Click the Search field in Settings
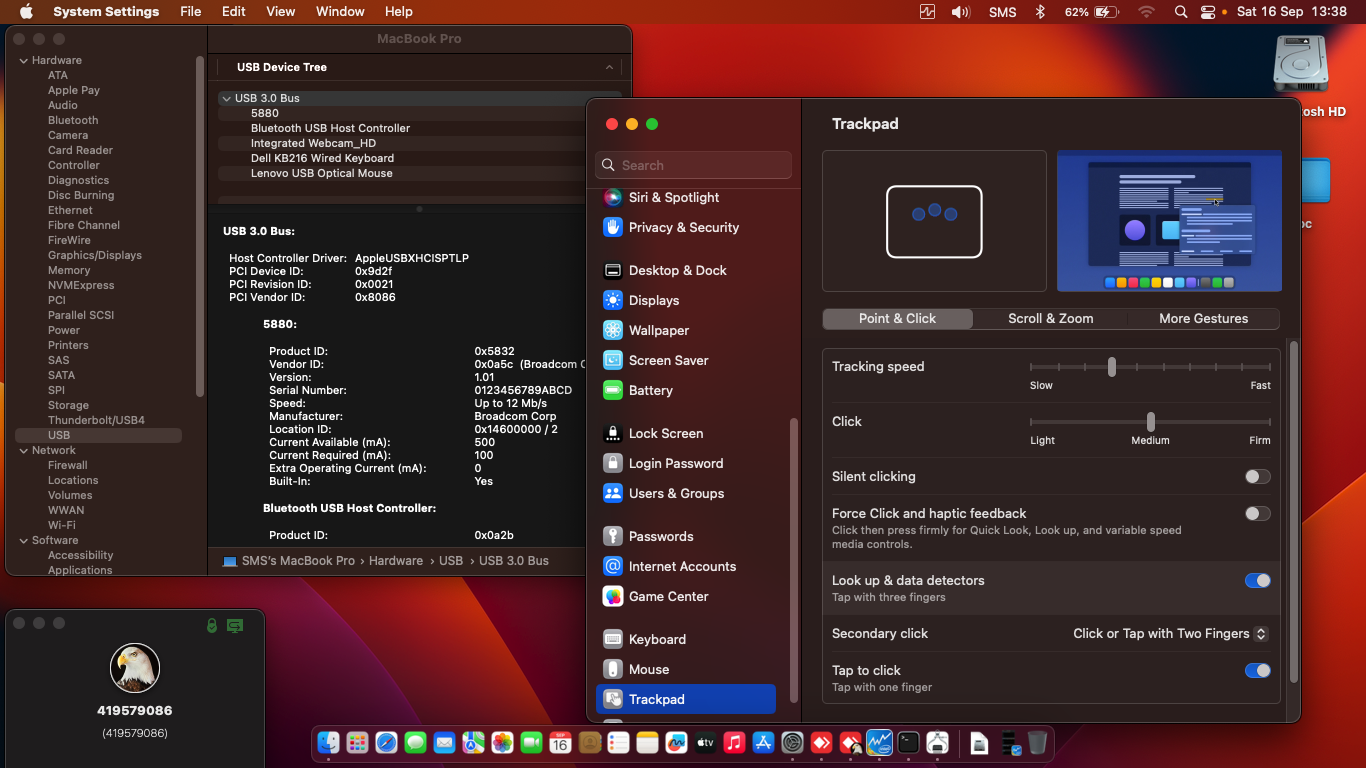The image size is (1366, 768). point(693,165)
